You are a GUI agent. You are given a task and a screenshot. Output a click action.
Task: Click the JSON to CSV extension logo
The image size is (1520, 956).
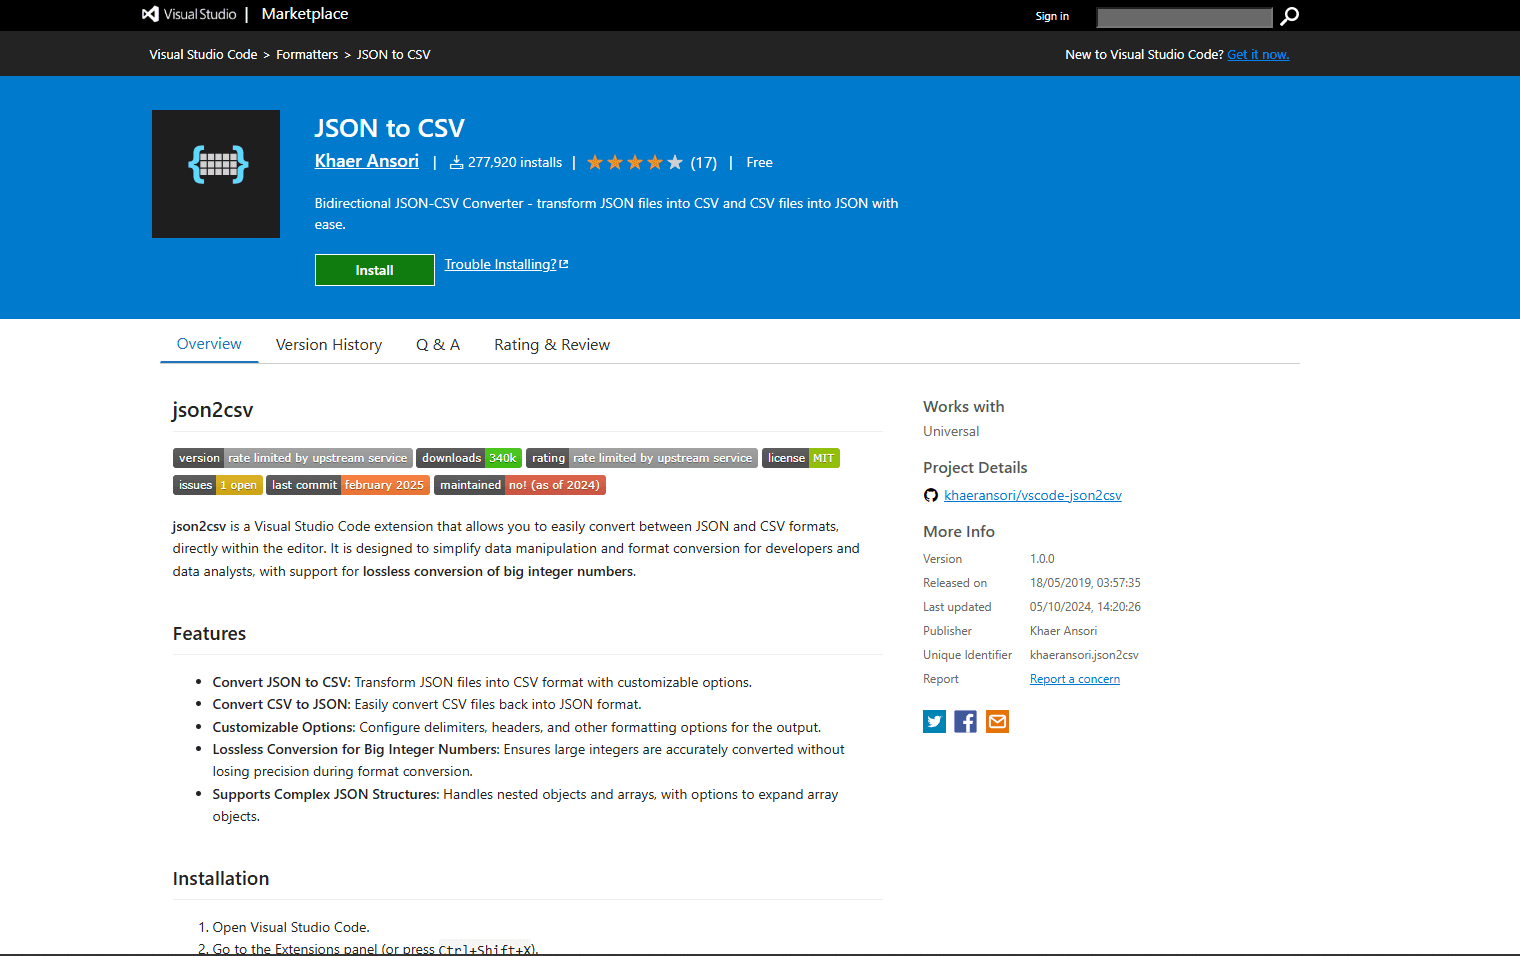point(216,174)
